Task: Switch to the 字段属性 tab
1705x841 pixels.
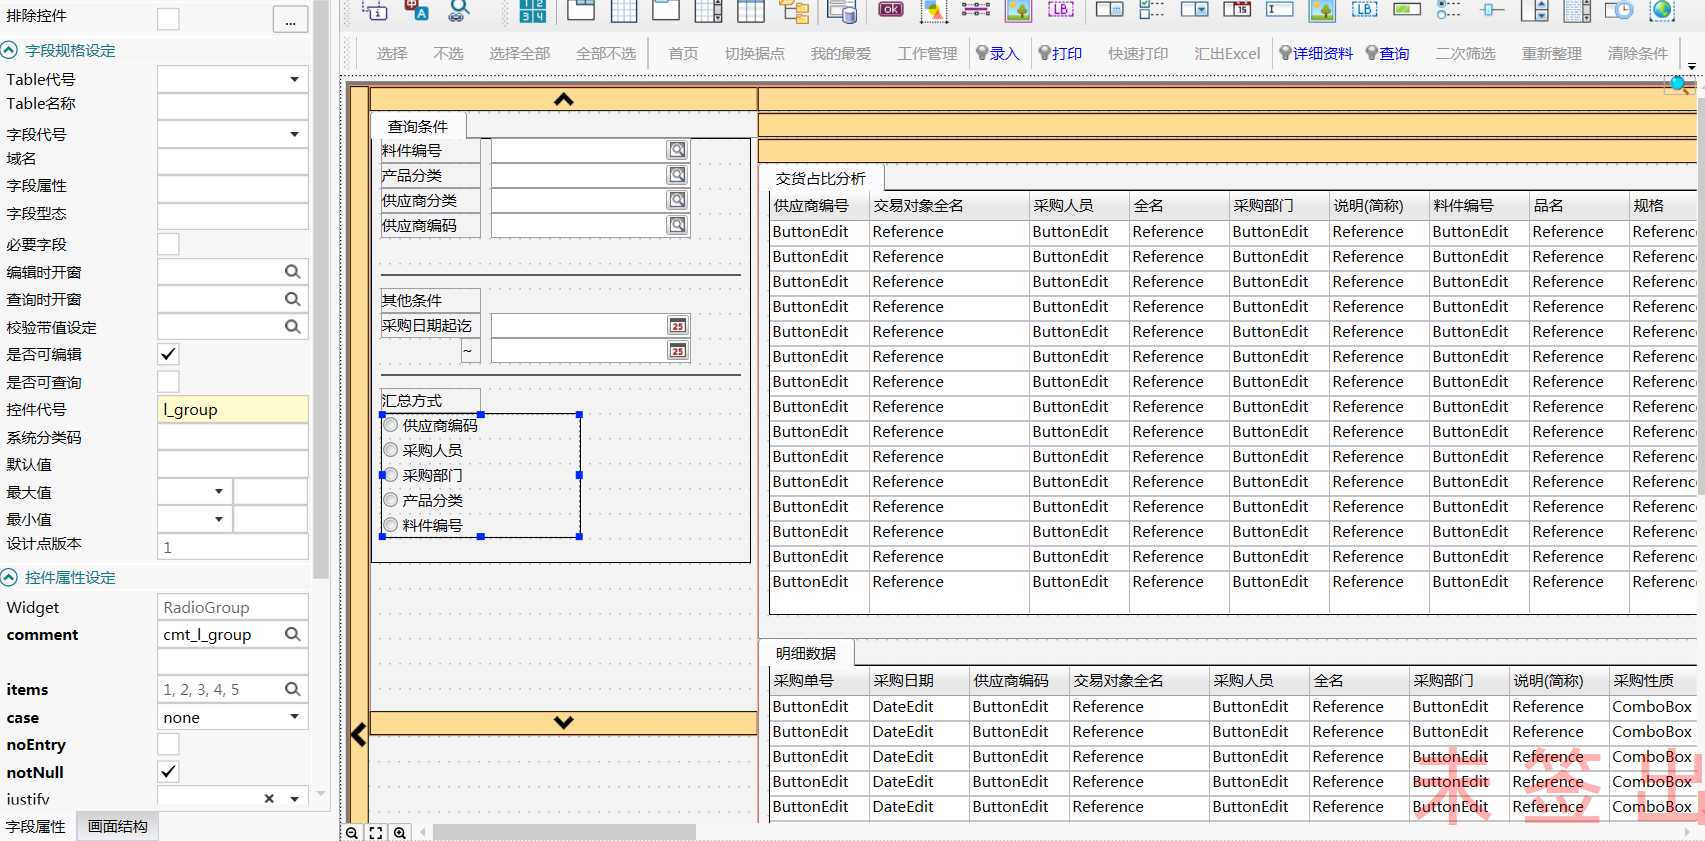Action: click(x=36, y=826)
